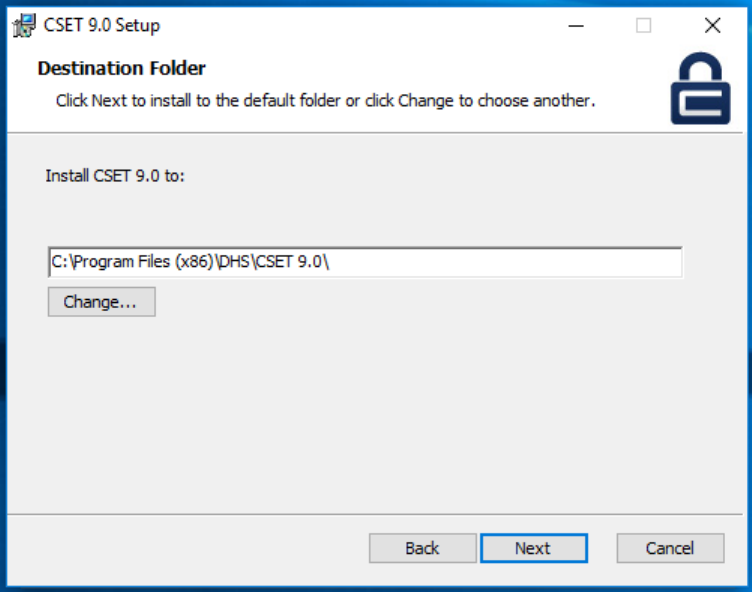The image size is (752, 592).
Task: Select the "Install CSET 9.0 to:" label
Action: coord(115,176)
